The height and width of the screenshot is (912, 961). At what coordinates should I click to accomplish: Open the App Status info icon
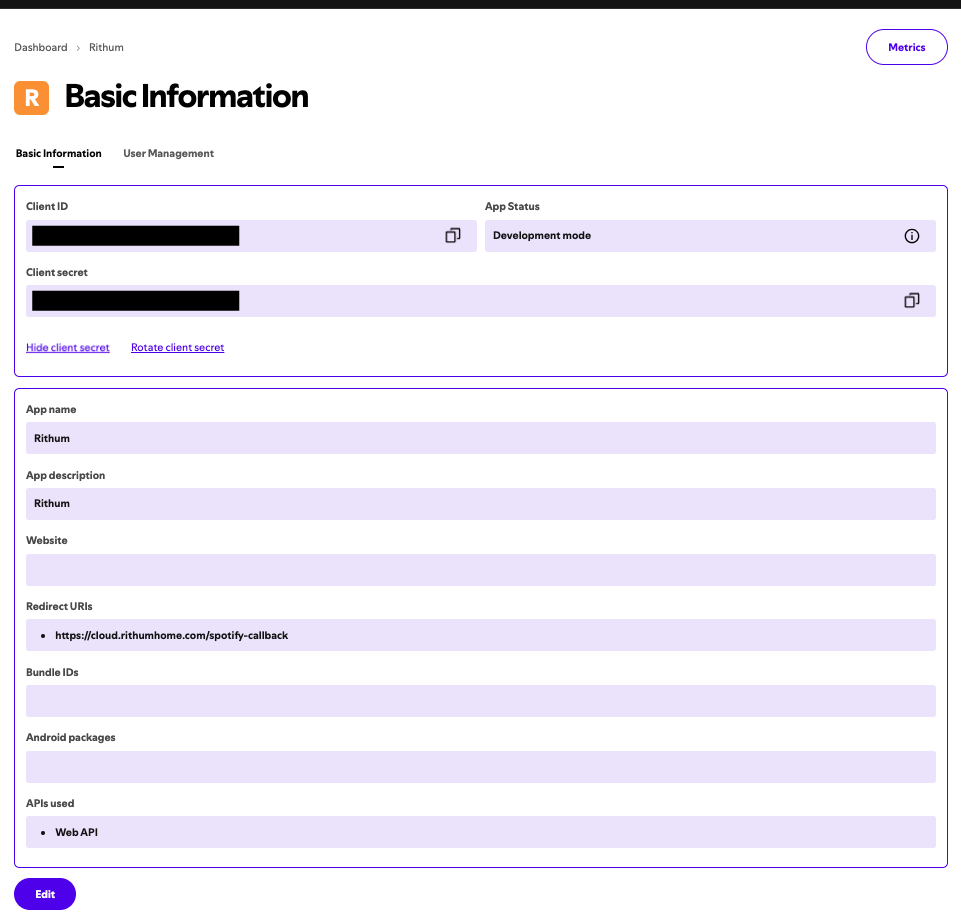pyautogui.click(x=911, y=236)
